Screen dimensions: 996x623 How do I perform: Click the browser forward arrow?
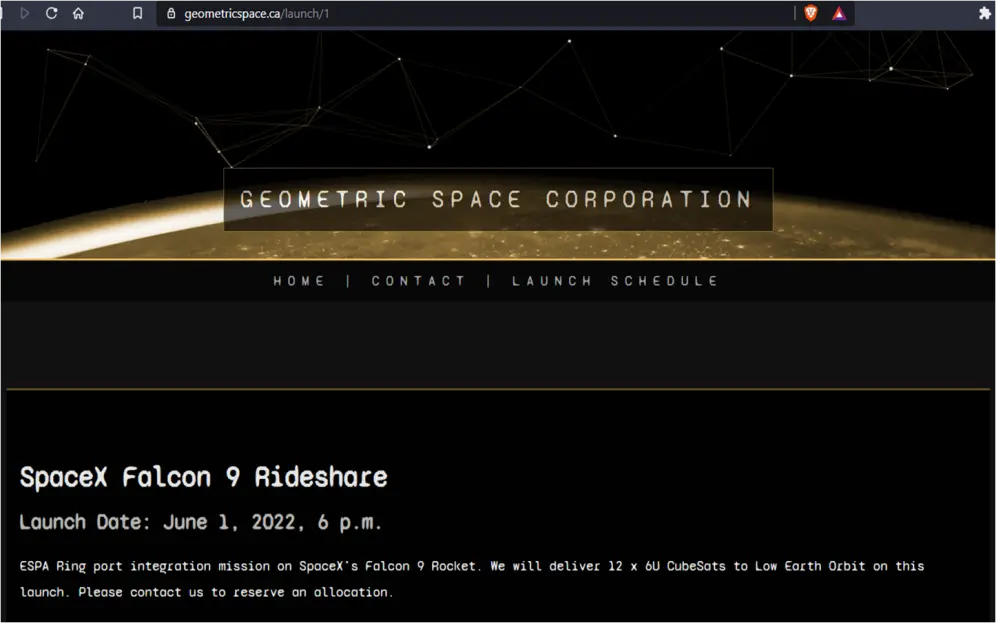[25, 13]
